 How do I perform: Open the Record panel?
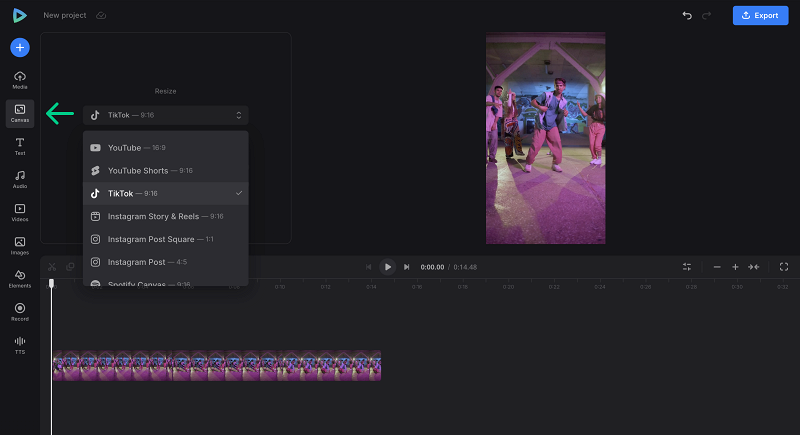point(20,312)
